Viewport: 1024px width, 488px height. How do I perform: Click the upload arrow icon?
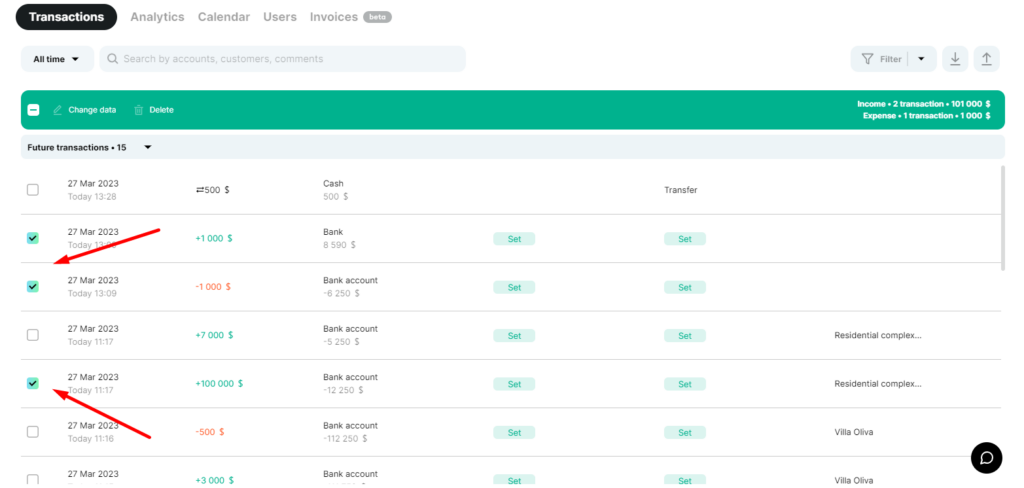pyautogui.click(x=986, y=59)
